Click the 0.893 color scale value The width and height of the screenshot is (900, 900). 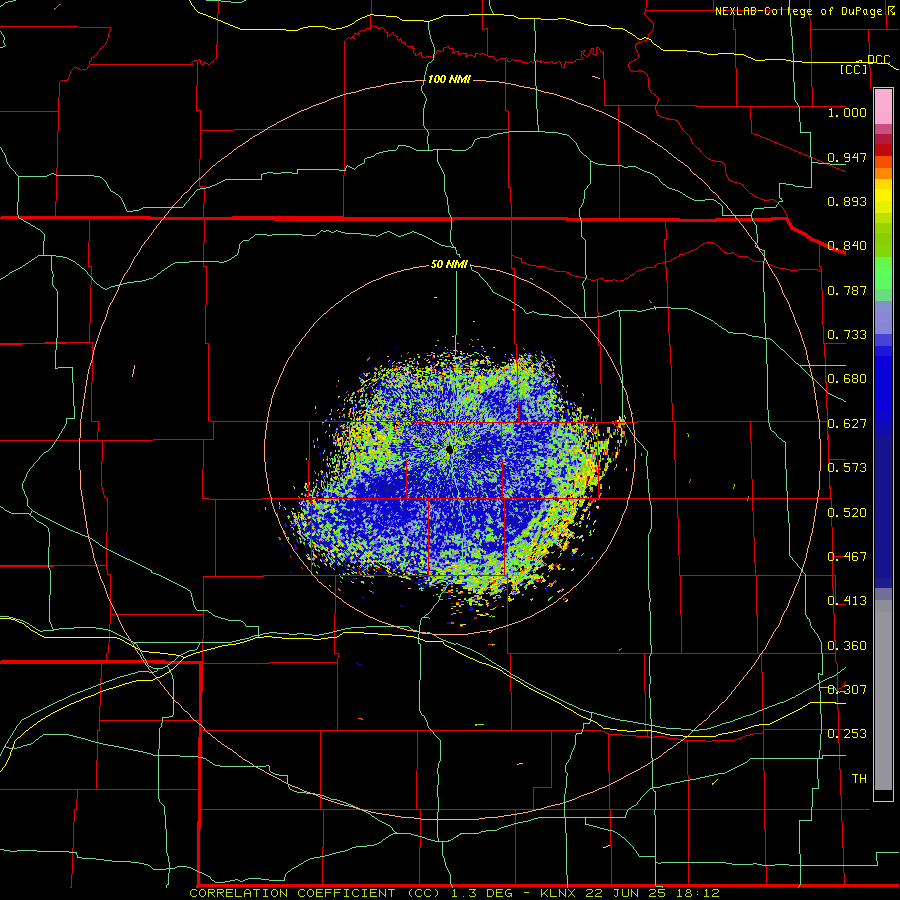(847, 201)
